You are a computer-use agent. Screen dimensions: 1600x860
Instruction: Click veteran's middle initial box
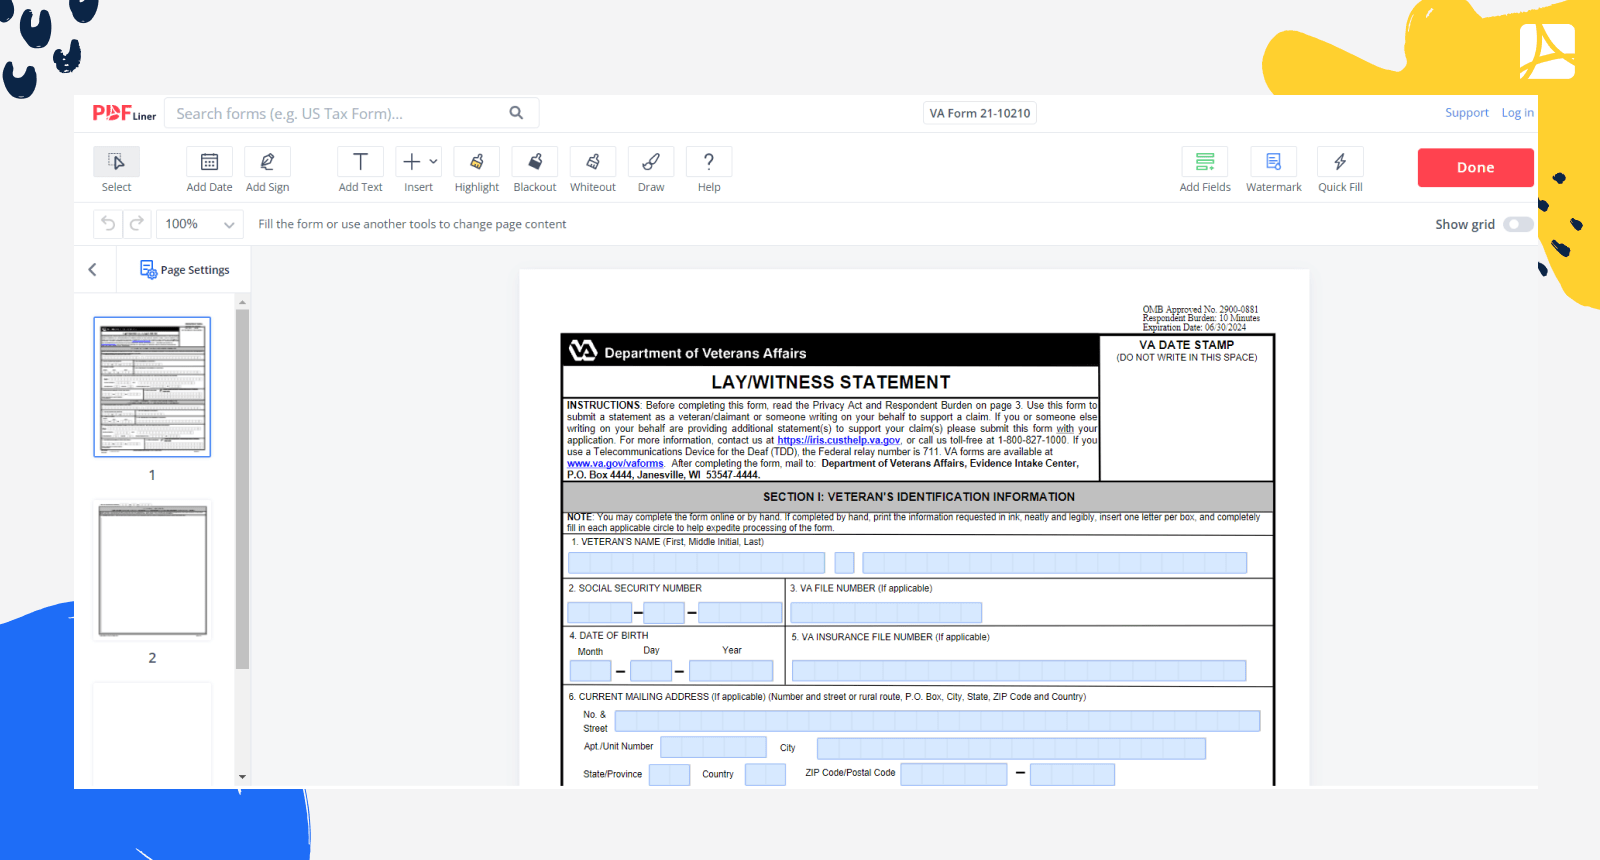[845, 563]
